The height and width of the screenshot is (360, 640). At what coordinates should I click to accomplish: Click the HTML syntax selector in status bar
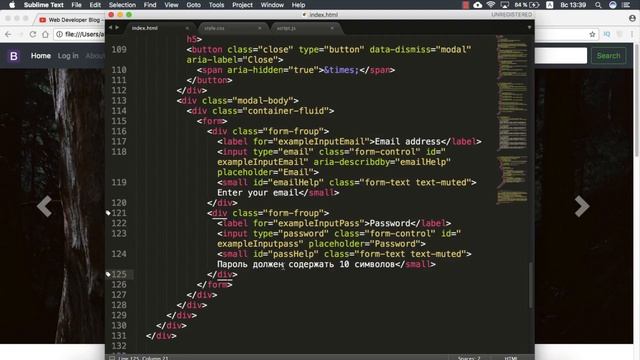click(x=511, y=358)
